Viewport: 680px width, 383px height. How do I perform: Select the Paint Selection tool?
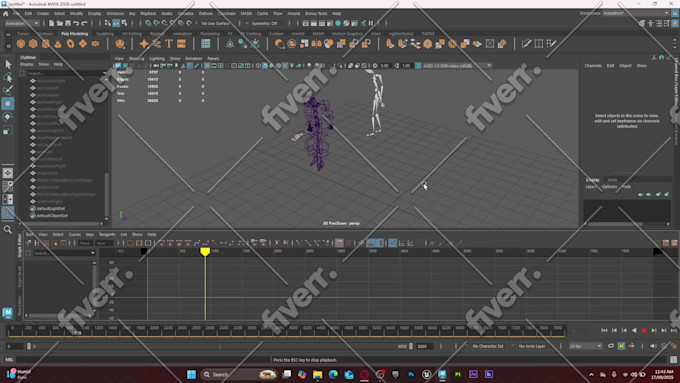[8, 90]
